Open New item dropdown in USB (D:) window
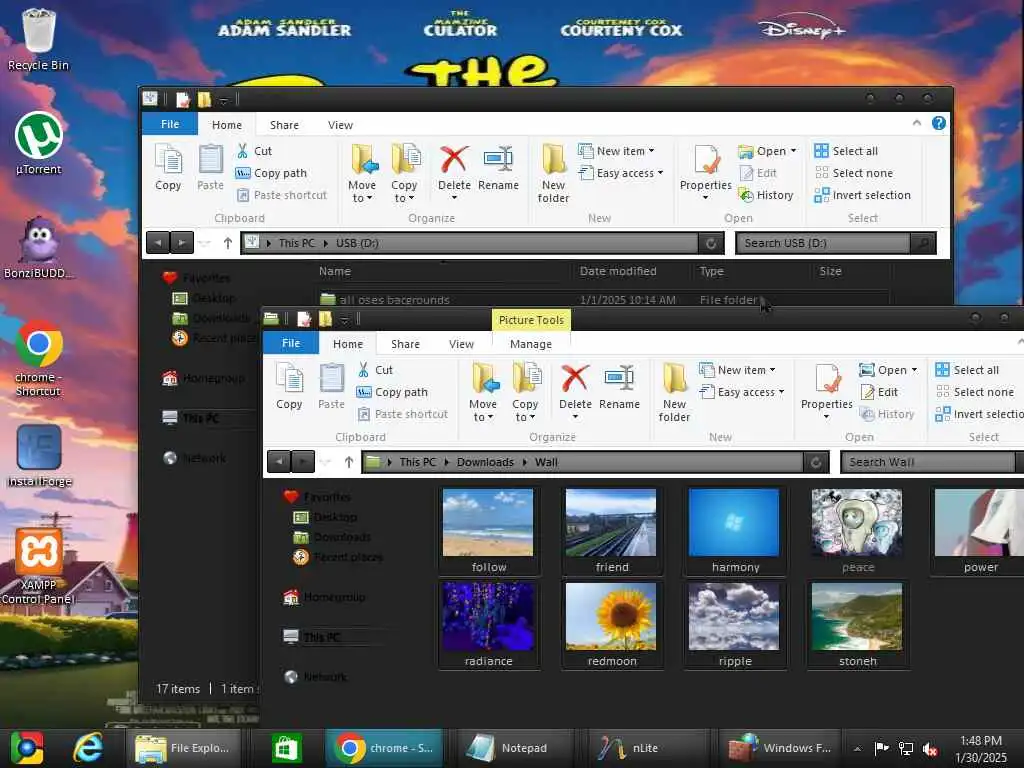This screenshot has width=1024, height=768. (616, 151)
